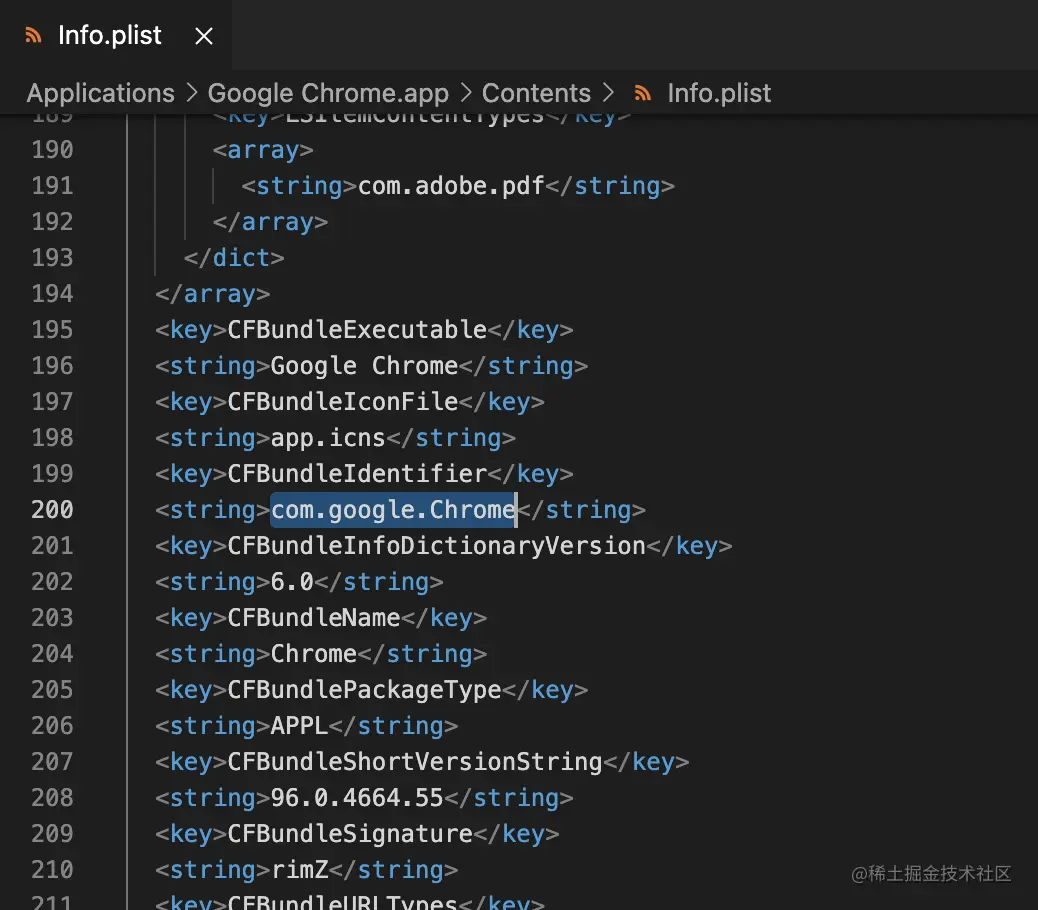The image size is (1038, 910).
Task: Click the 6.0 string value
Action: [292, 582]
